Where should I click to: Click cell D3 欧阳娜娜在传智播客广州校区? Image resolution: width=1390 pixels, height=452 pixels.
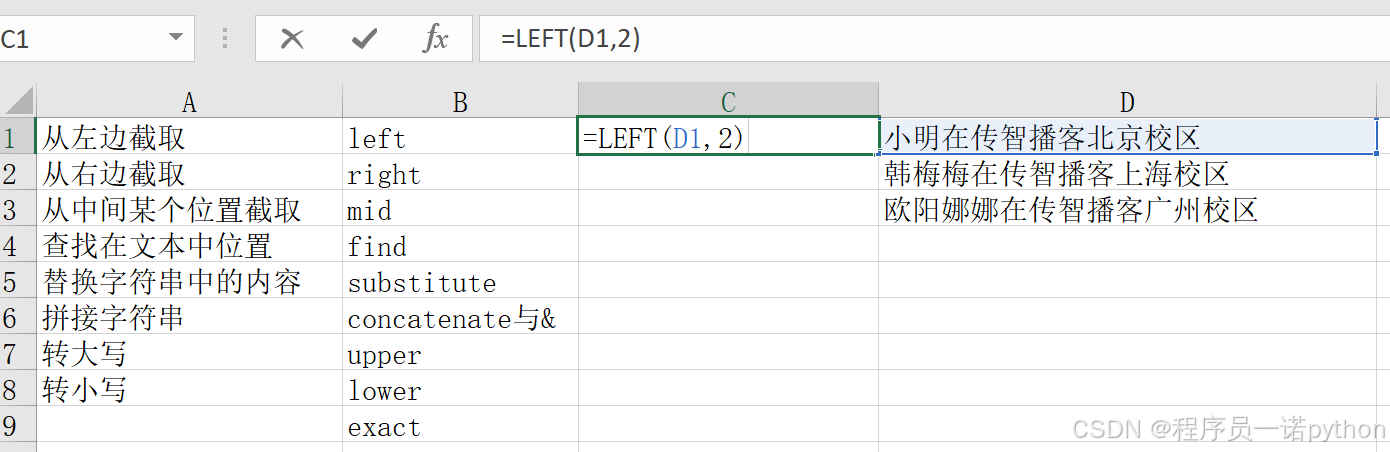[1128, 208]
